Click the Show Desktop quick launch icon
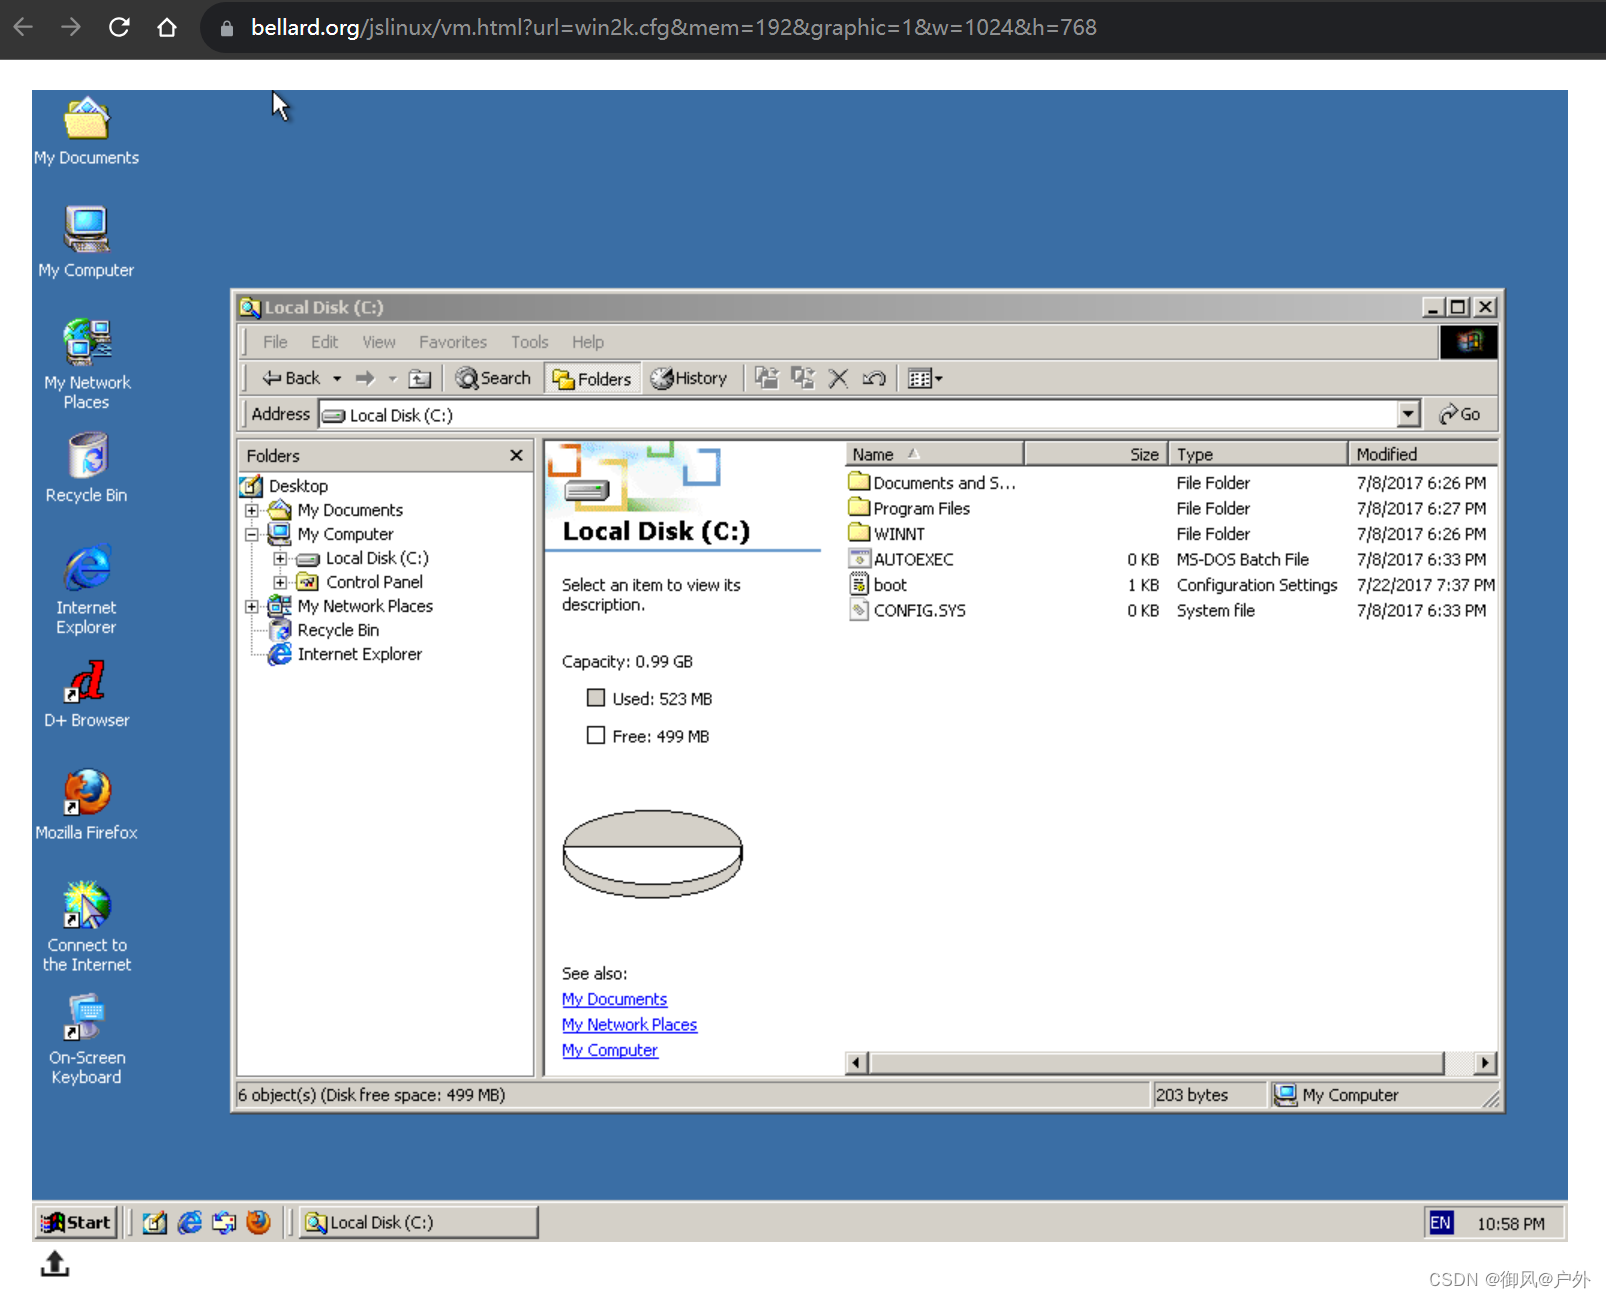 [x=154, y=1222]
